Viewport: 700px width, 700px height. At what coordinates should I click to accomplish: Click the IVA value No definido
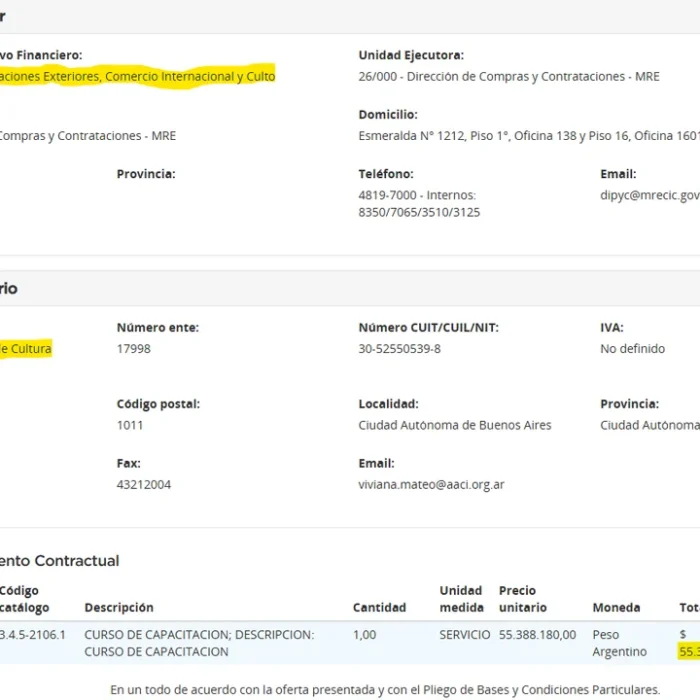coord(632,349)
